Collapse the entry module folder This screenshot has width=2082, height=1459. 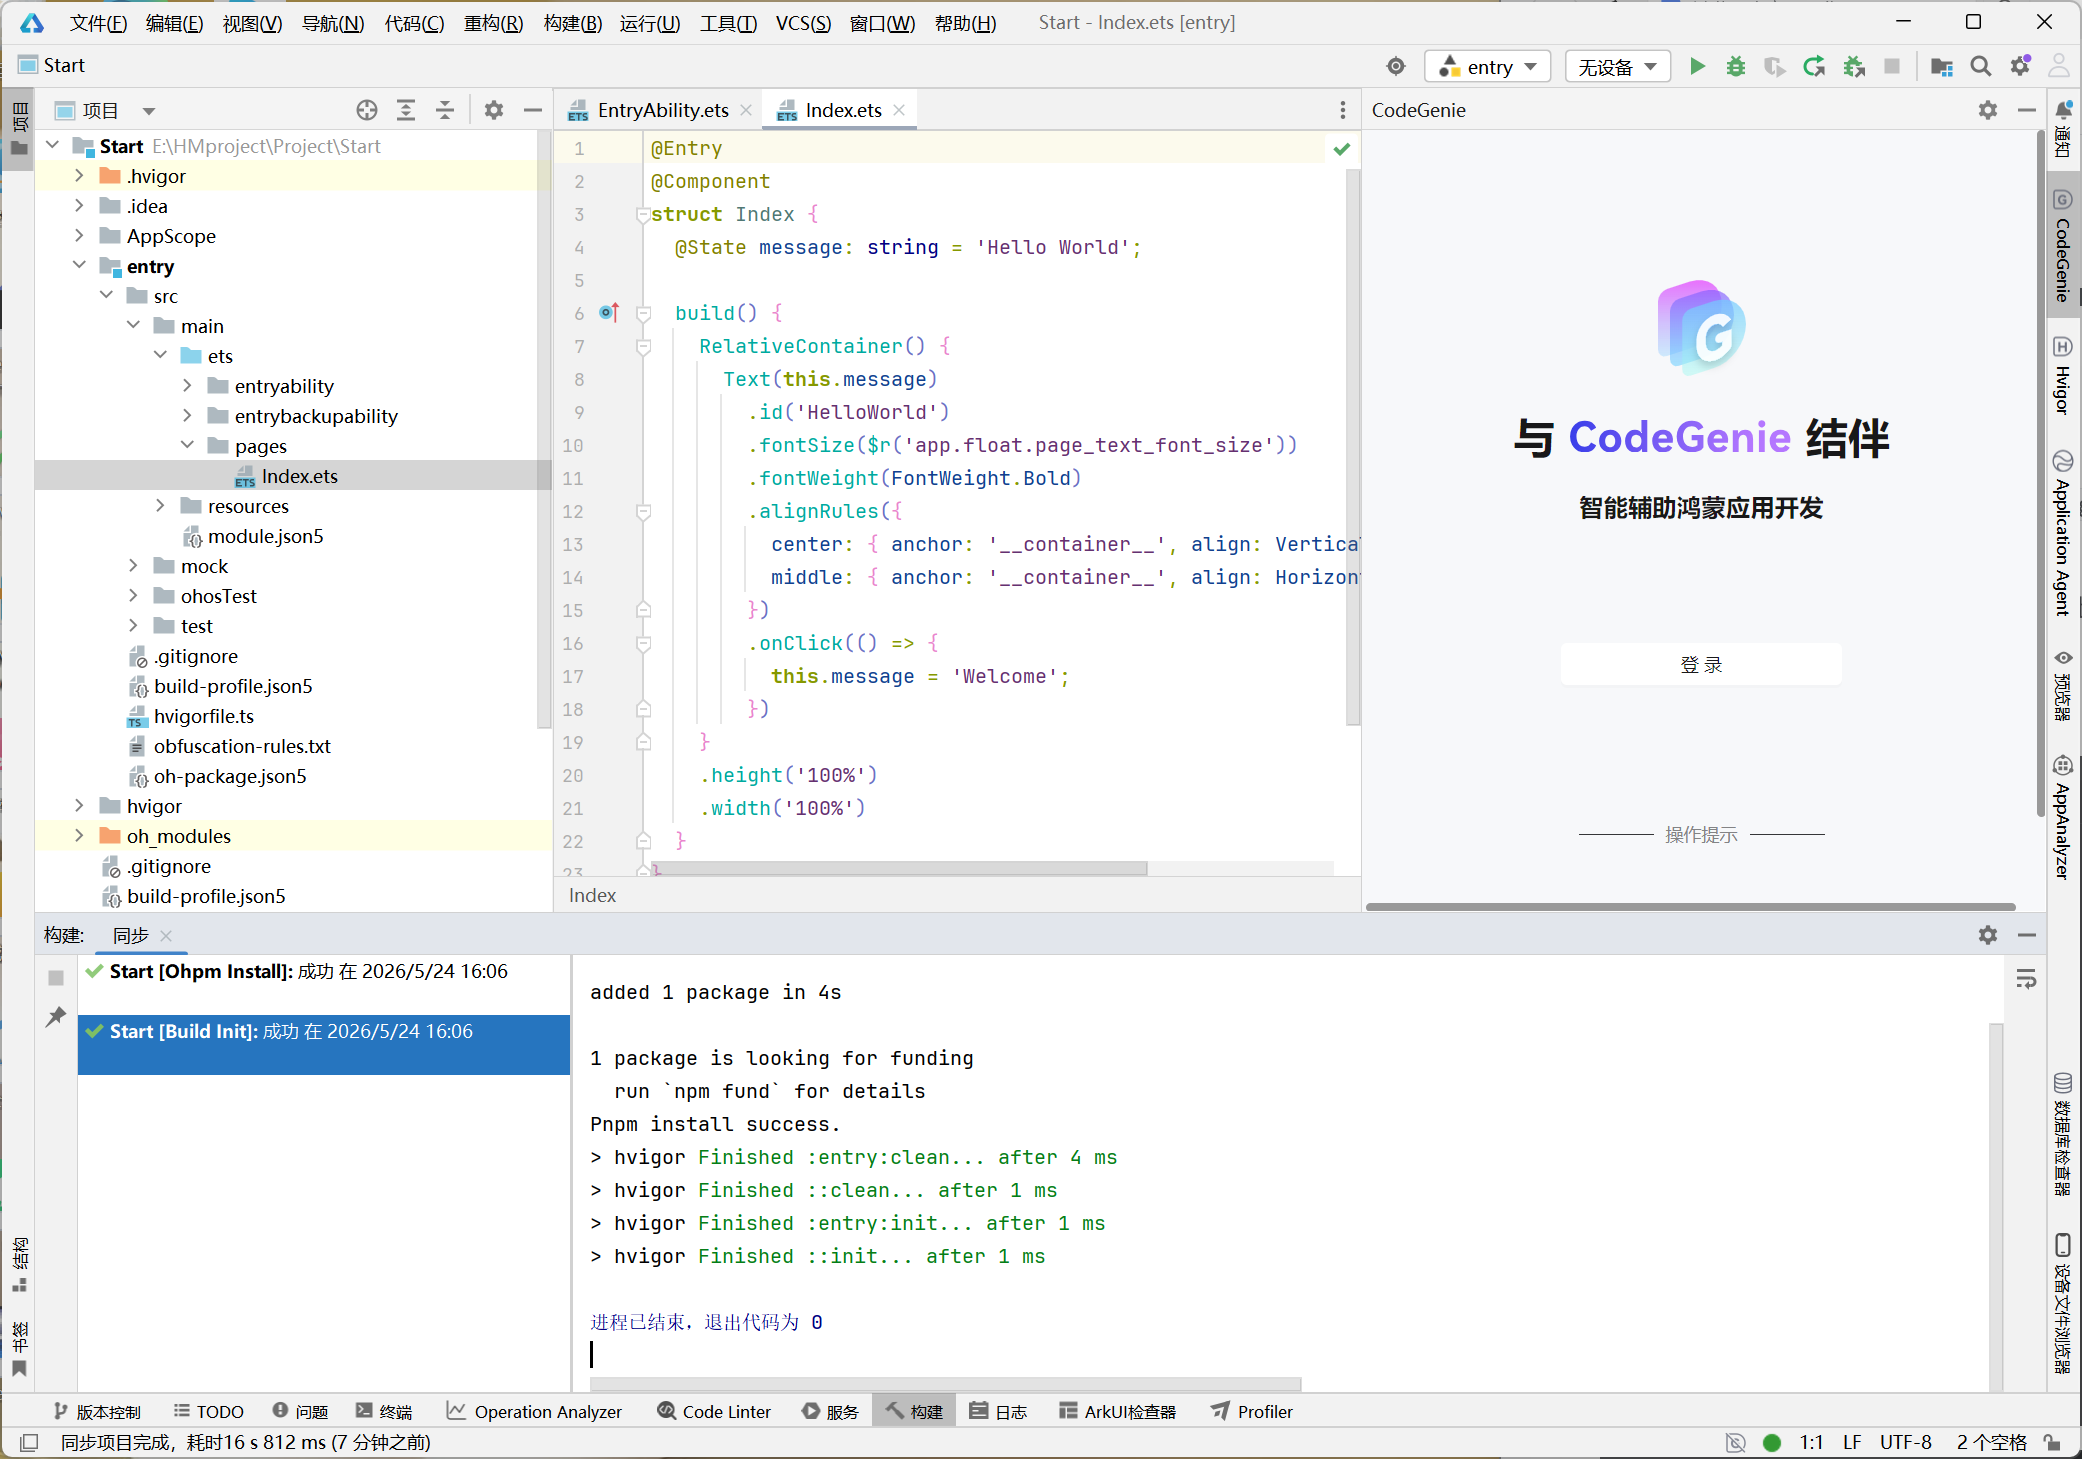pyautogui.click(x=79, y=266)
